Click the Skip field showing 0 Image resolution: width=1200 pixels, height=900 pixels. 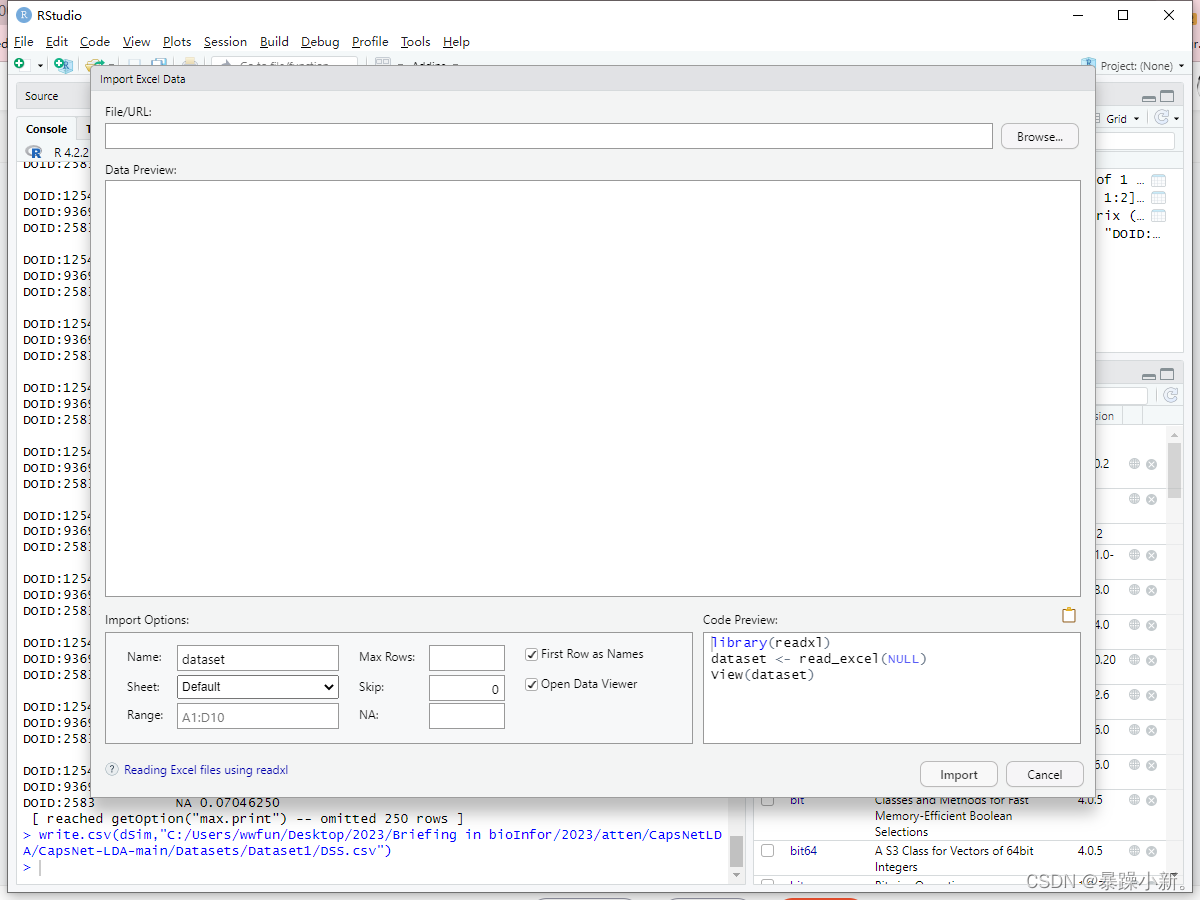[467, 688]
